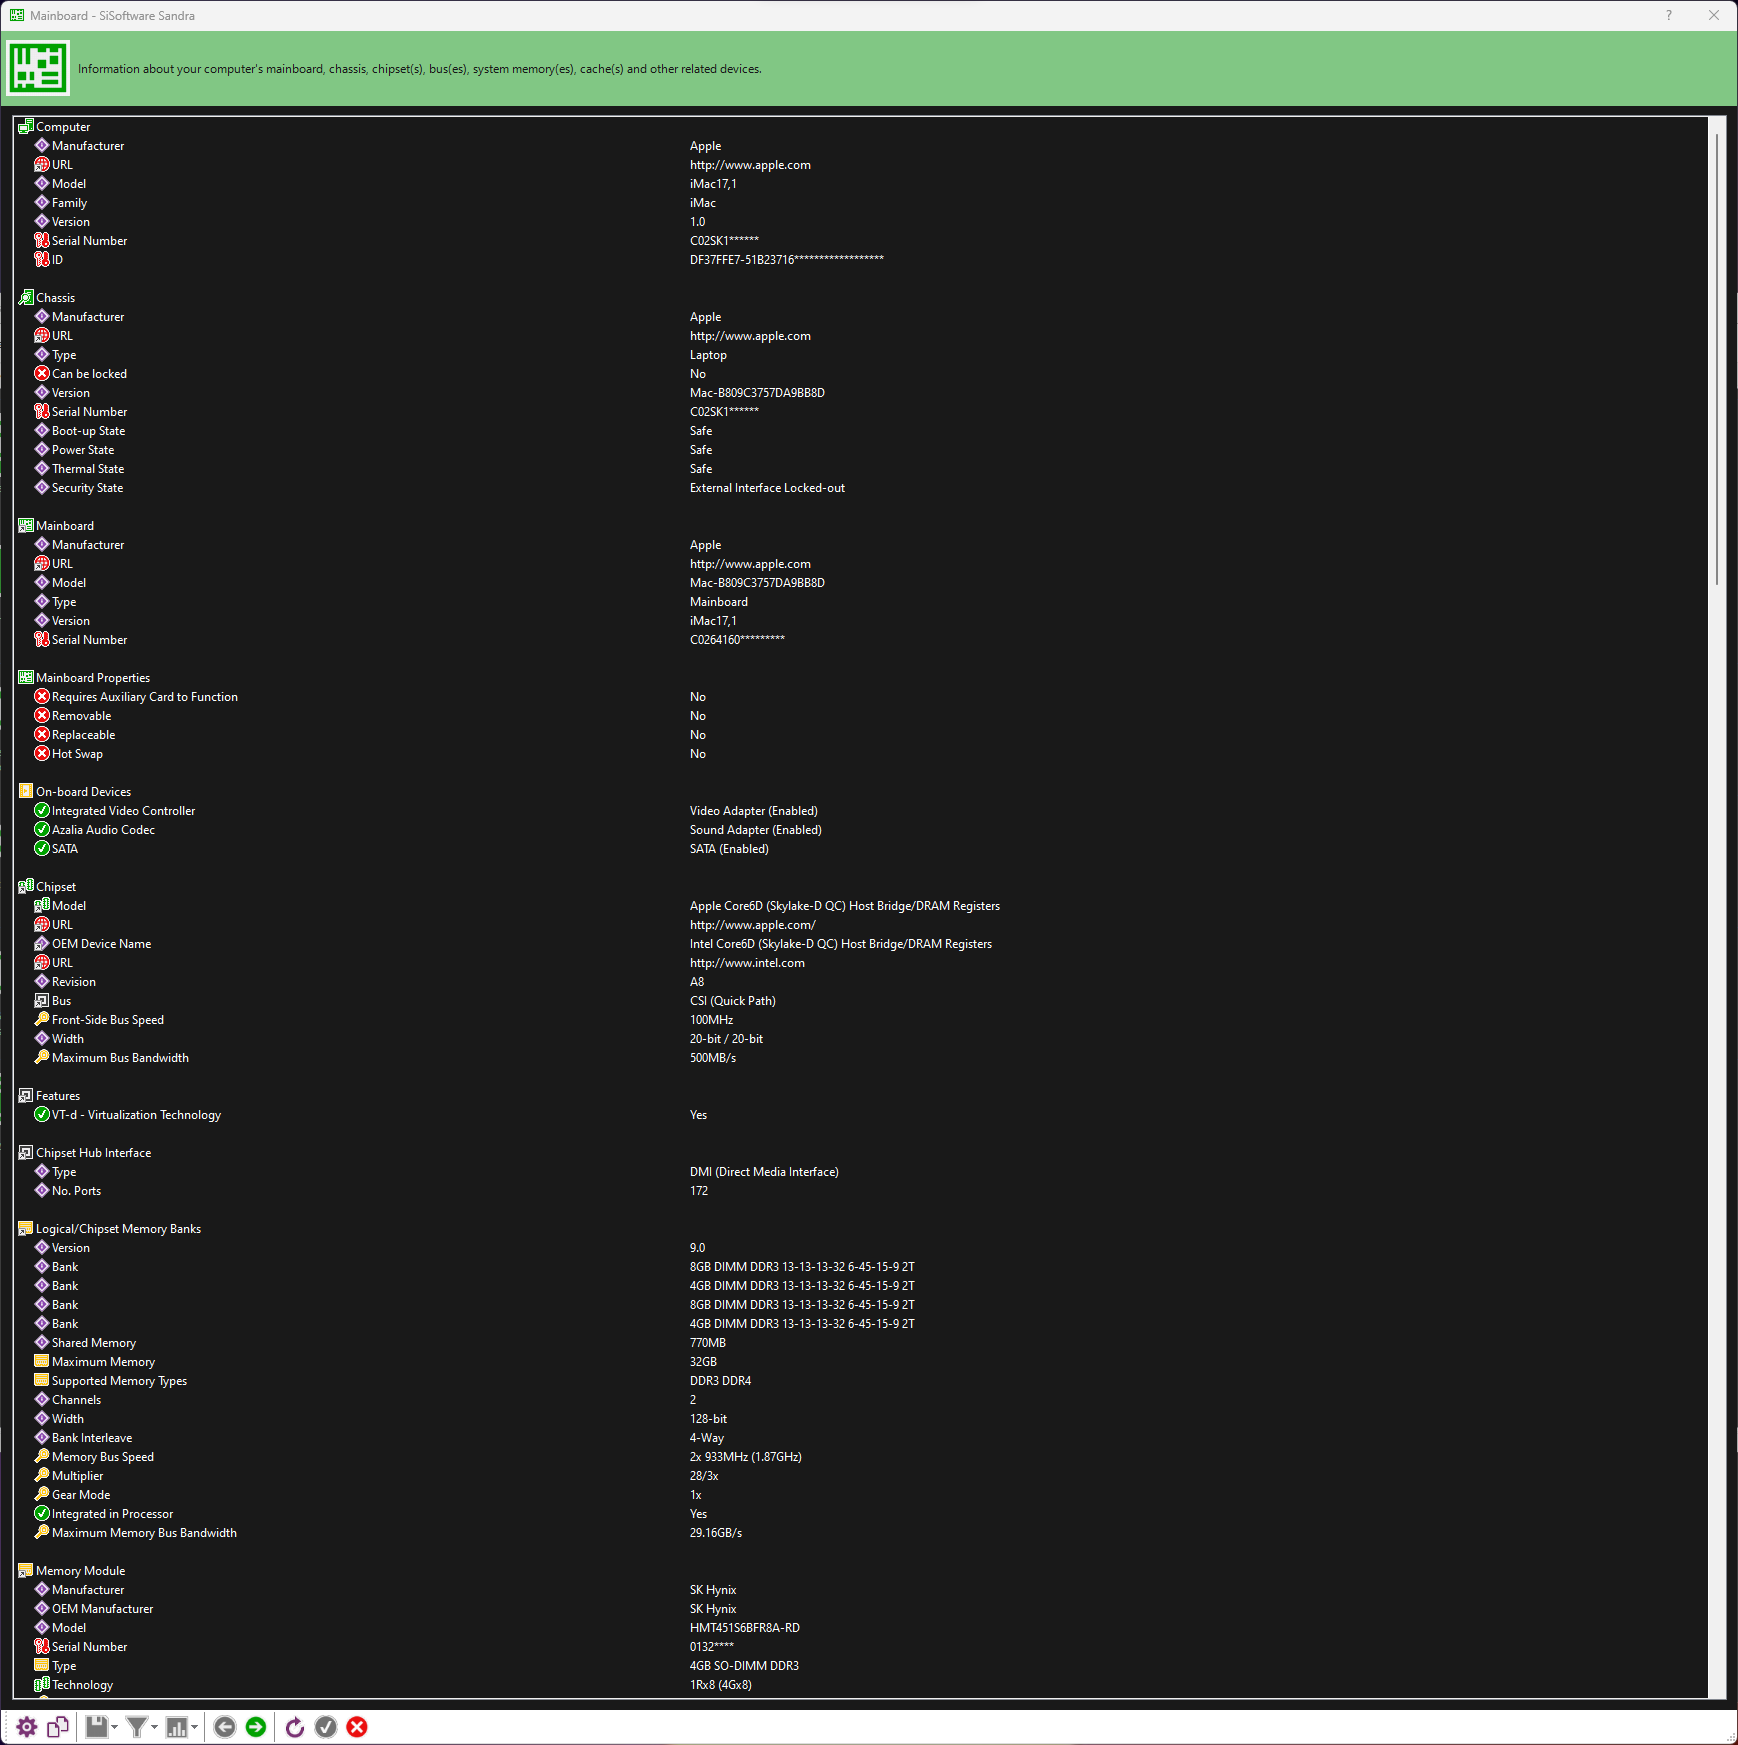Click the Can be locked red X icon
This screenshot has width=1738, height=1745.
(42, 373)
